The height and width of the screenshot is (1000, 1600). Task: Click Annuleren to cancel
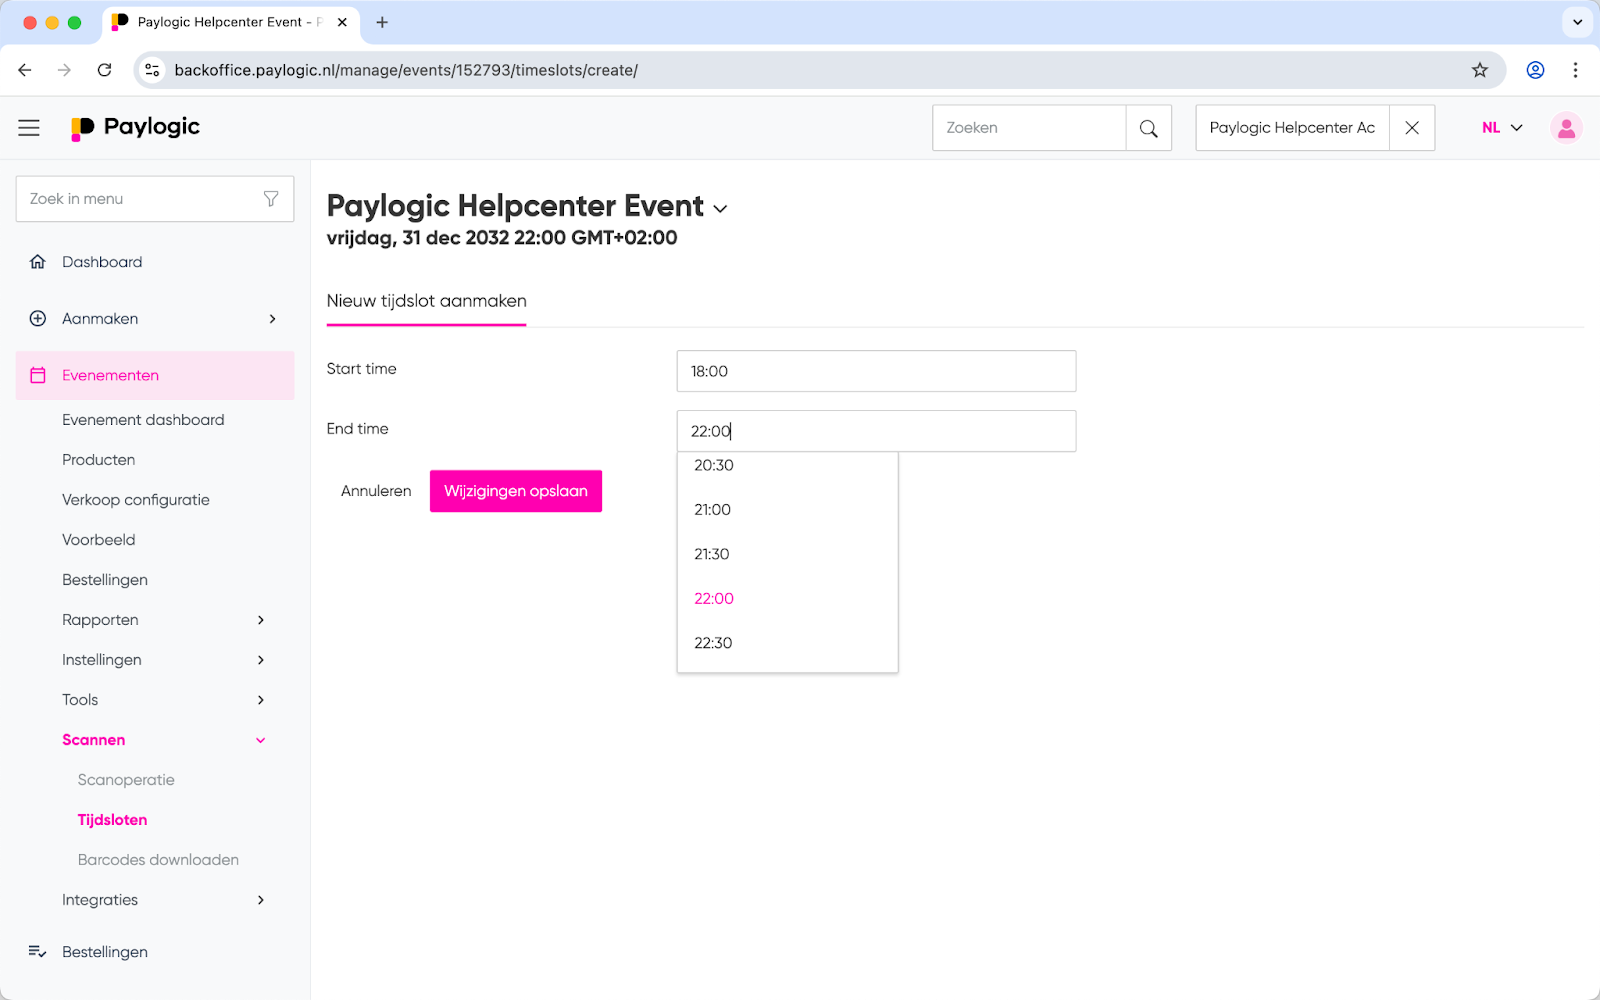click(x=376, y=491)
